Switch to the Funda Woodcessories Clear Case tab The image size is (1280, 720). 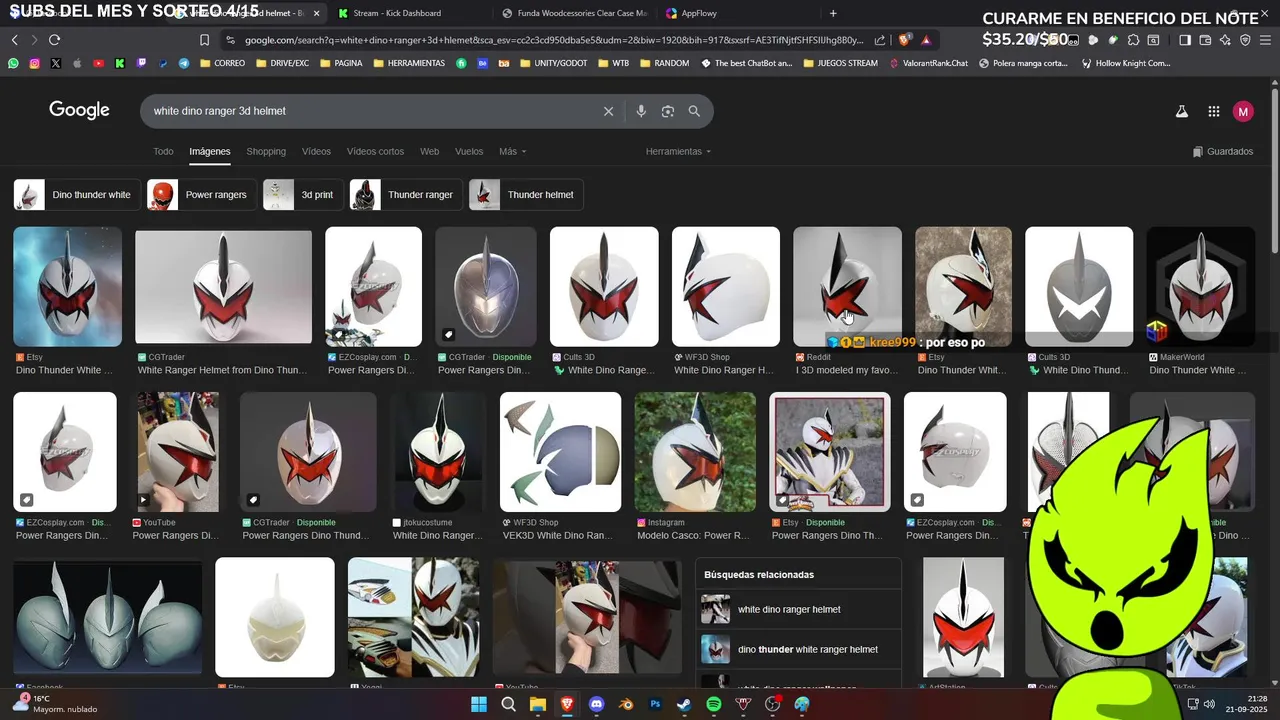point(574,13)
